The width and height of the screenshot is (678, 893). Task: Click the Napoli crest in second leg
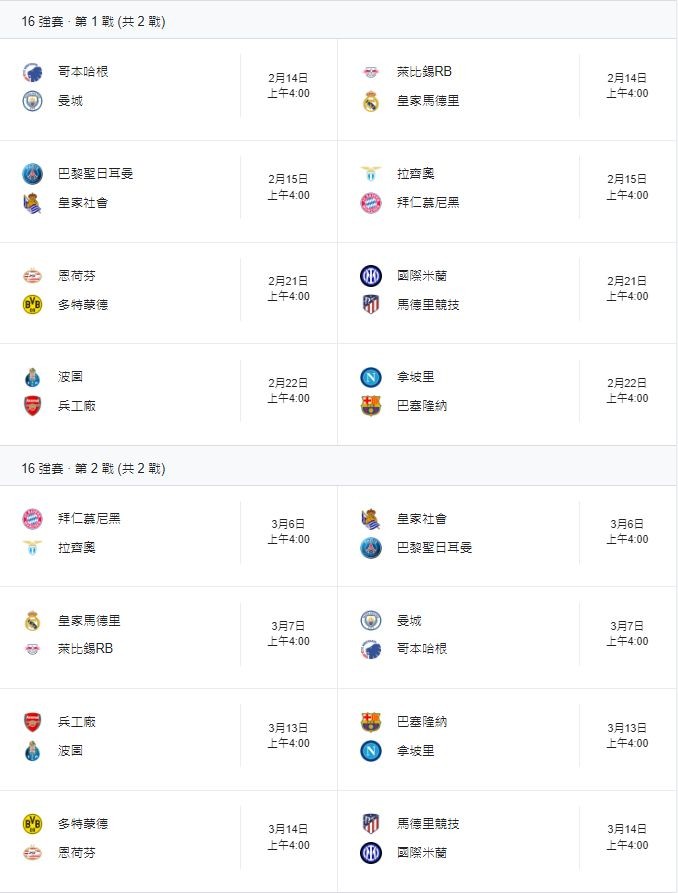tap(371, 751)
